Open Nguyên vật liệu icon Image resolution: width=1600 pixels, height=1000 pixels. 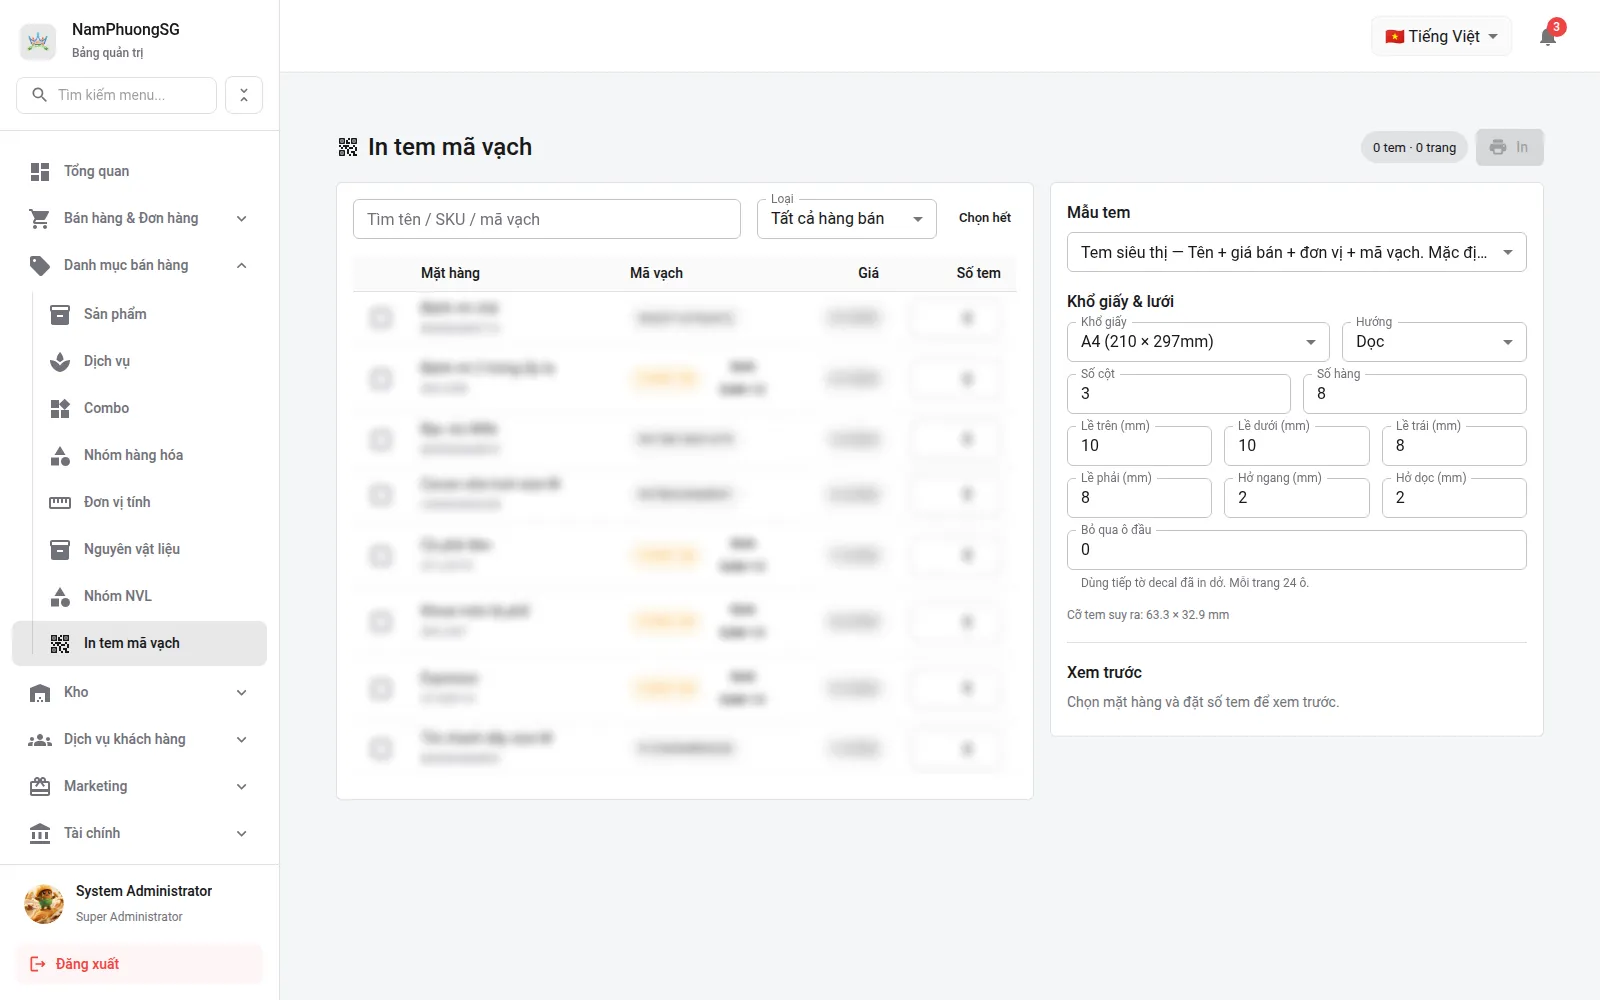point(60,550)
